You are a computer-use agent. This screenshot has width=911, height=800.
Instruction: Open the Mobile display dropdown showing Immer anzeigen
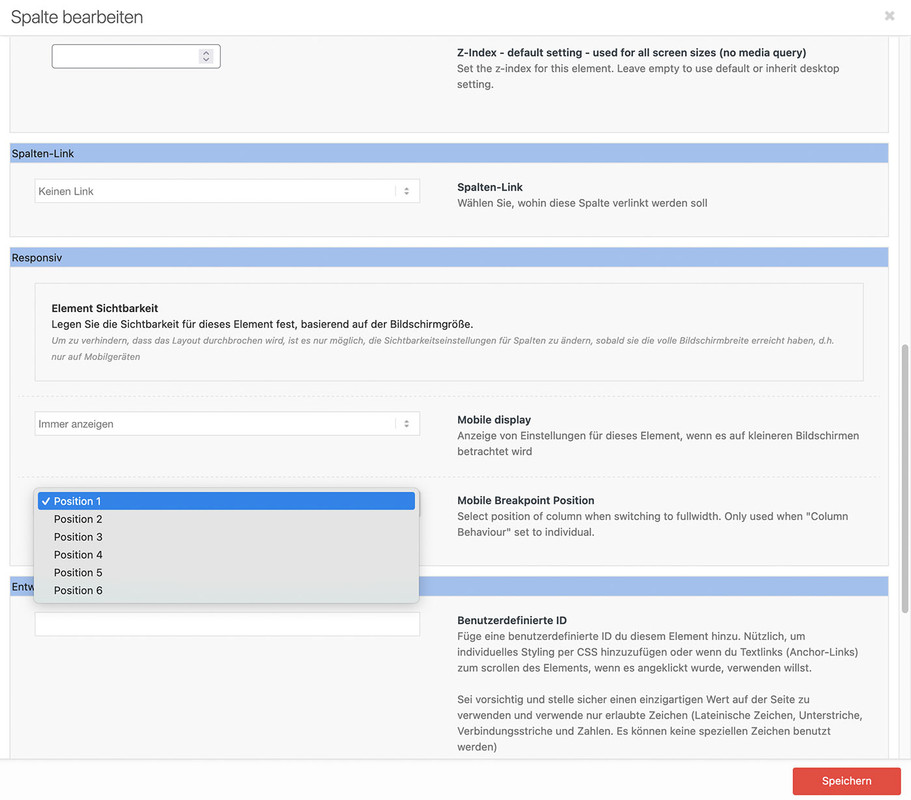pos(227,424)
